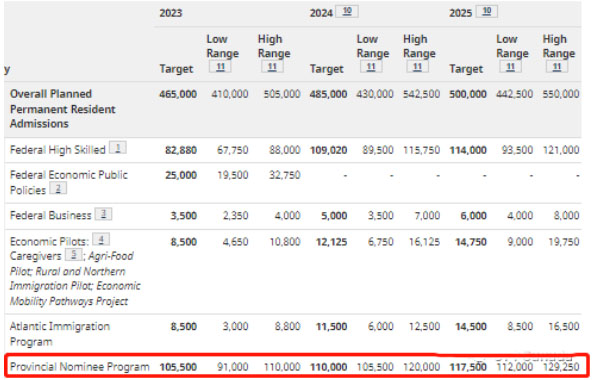Open footnote 11 under 2024 Low Range
The height and width of the screenshot is (380, 592).
371,67
